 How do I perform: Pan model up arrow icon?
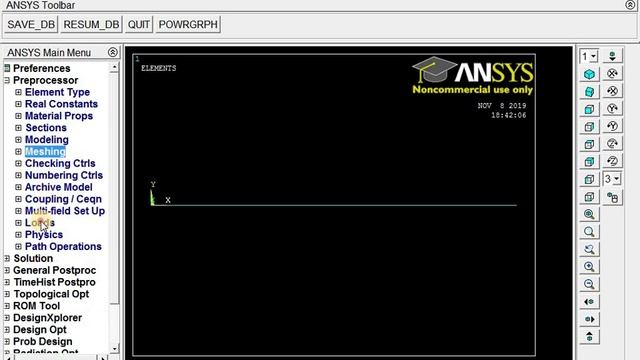pos(589,337)
